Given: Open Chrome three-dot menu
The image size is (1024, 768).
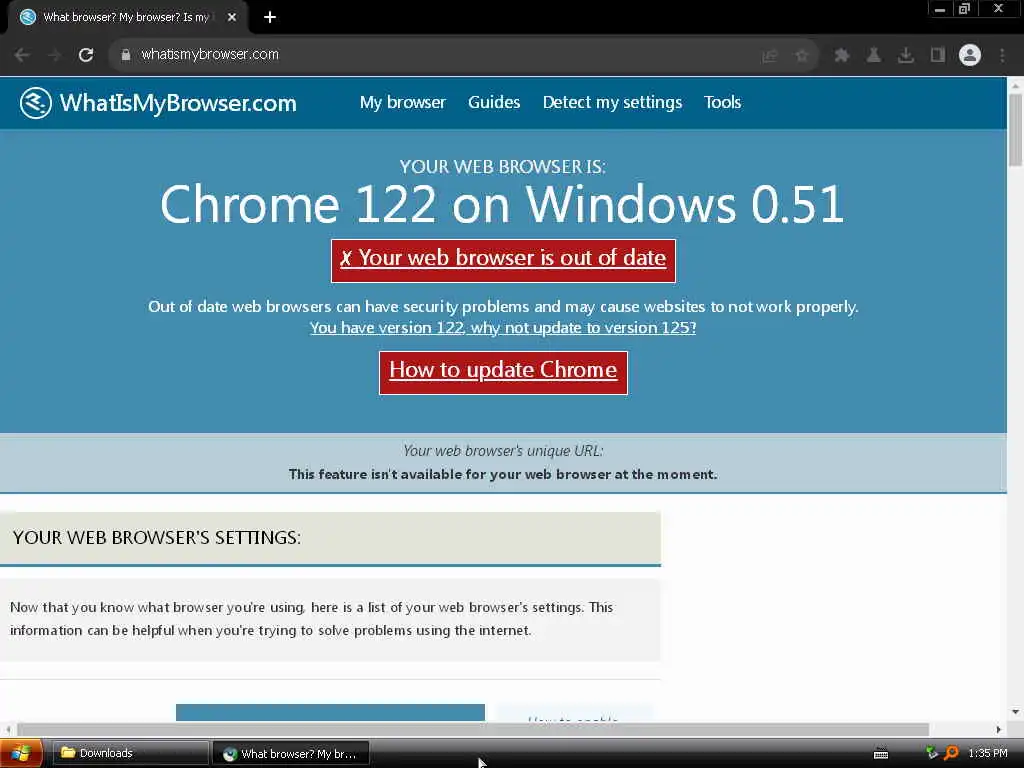Looking at the screenshot, I should 1002,56.
